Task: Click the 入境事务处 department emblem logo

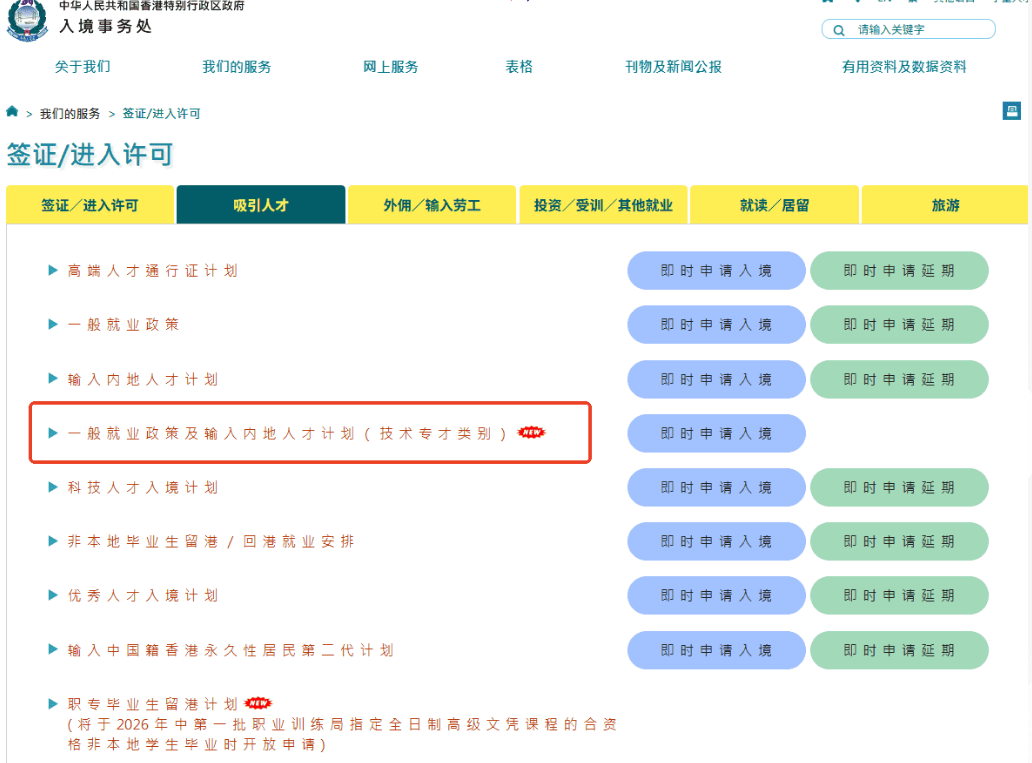Action: click(27, 20)
